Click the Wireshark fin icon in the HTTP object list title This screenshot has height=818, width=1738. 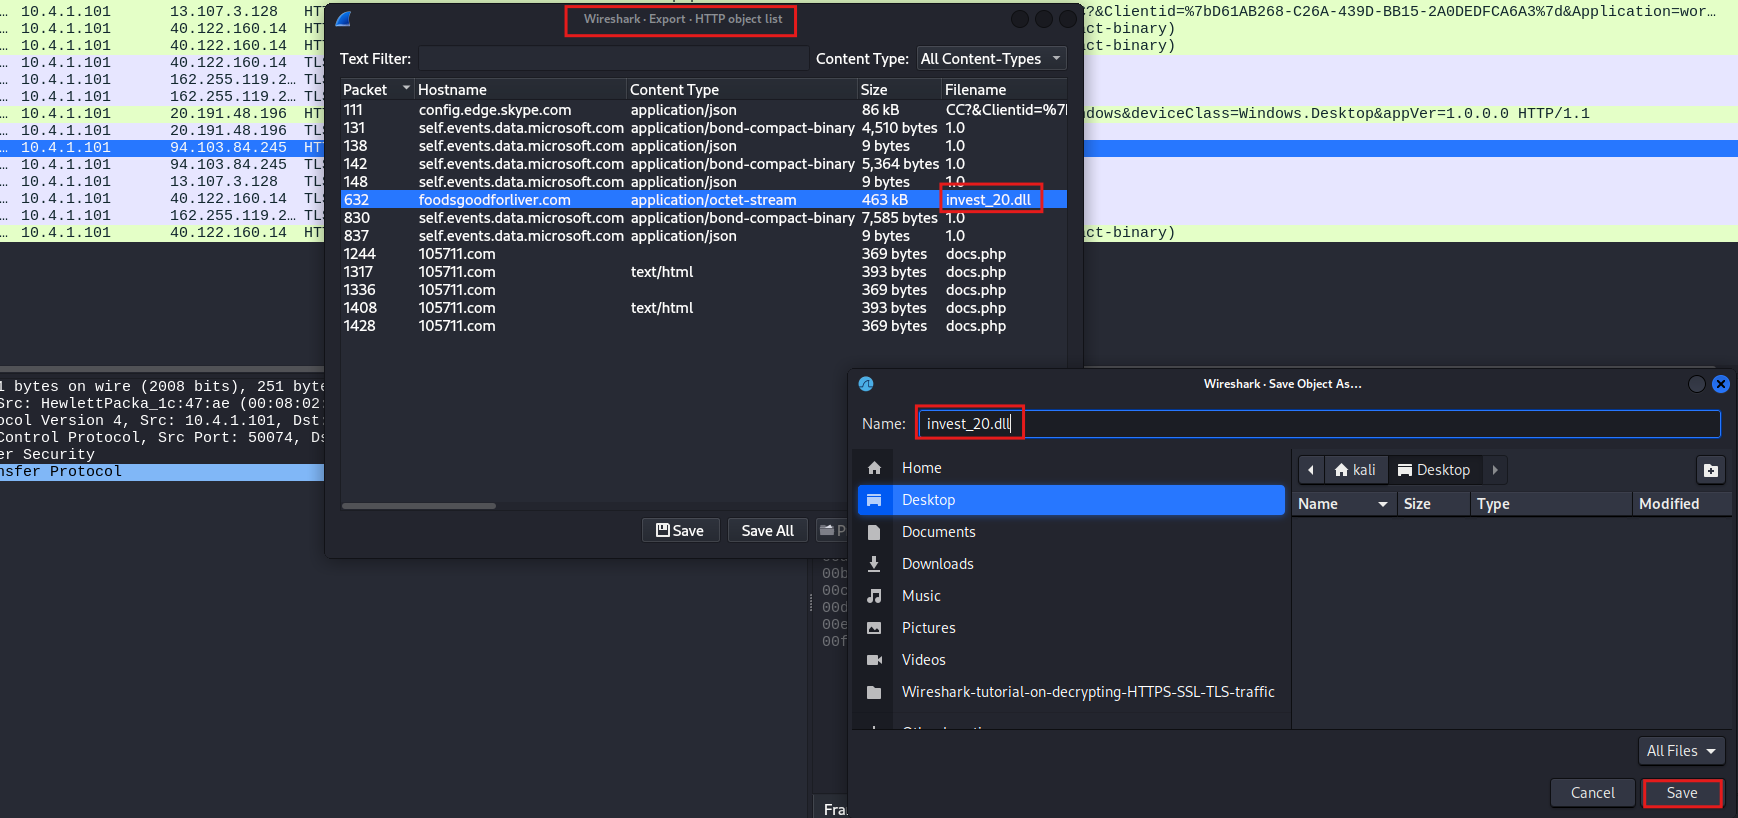tap(344, 19)
